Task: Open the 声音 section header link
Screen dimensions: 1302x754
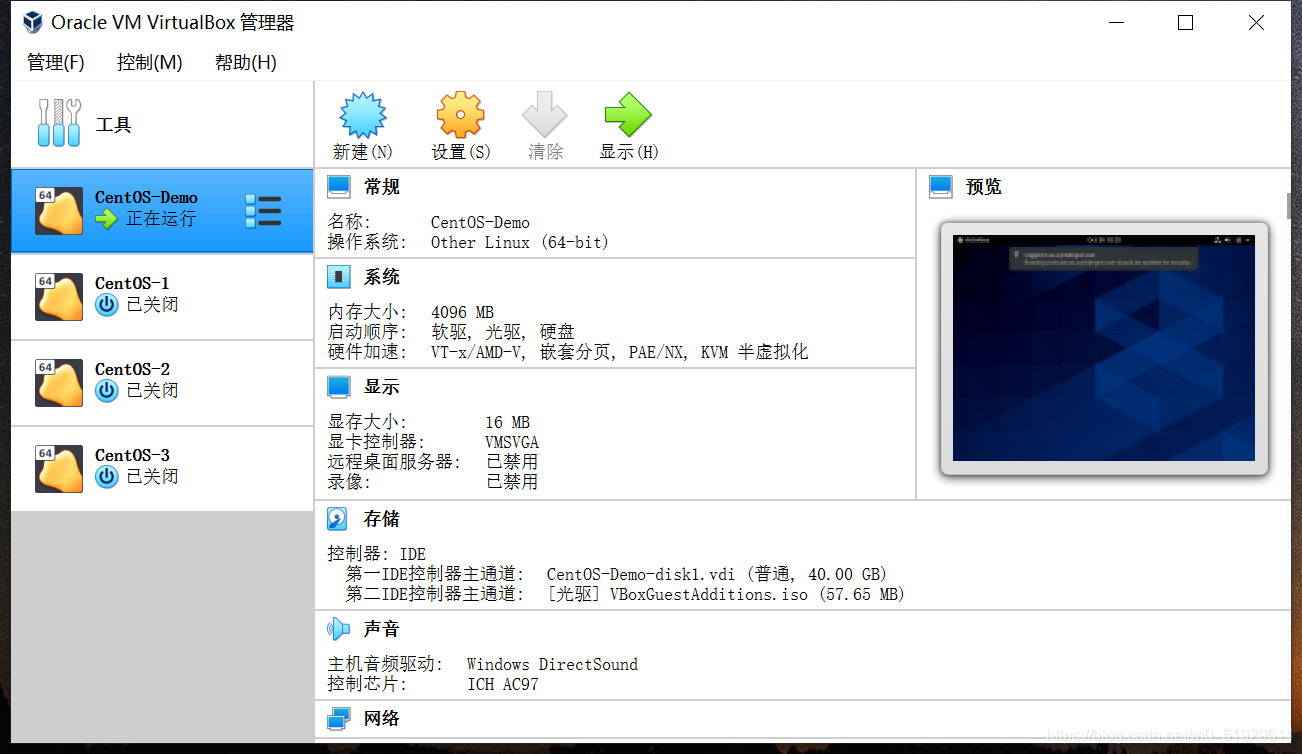Action: coord(382,629)
